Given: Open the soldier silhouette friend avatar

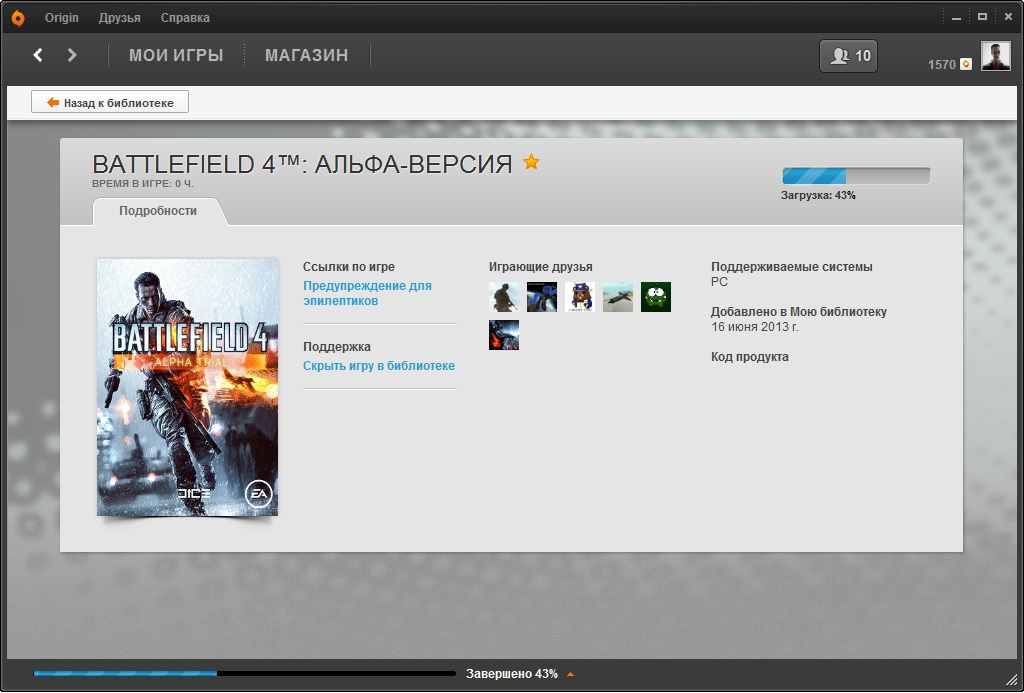Looking at the screenshot, I should point(504,297).
